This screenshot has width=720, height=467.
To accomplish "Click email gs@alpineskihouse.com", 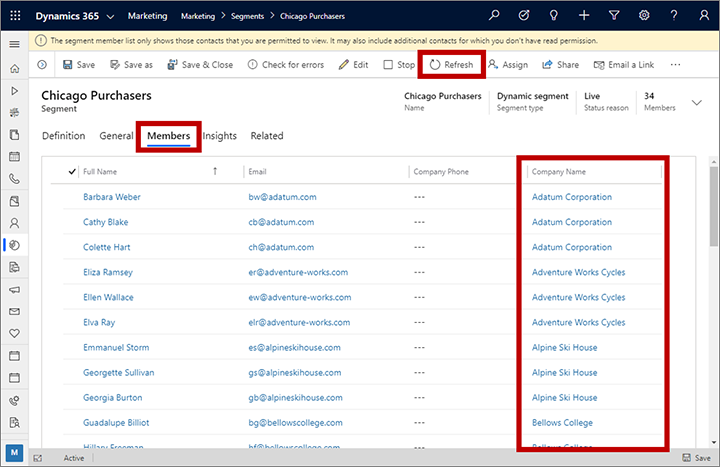I will tap(295, 373).
